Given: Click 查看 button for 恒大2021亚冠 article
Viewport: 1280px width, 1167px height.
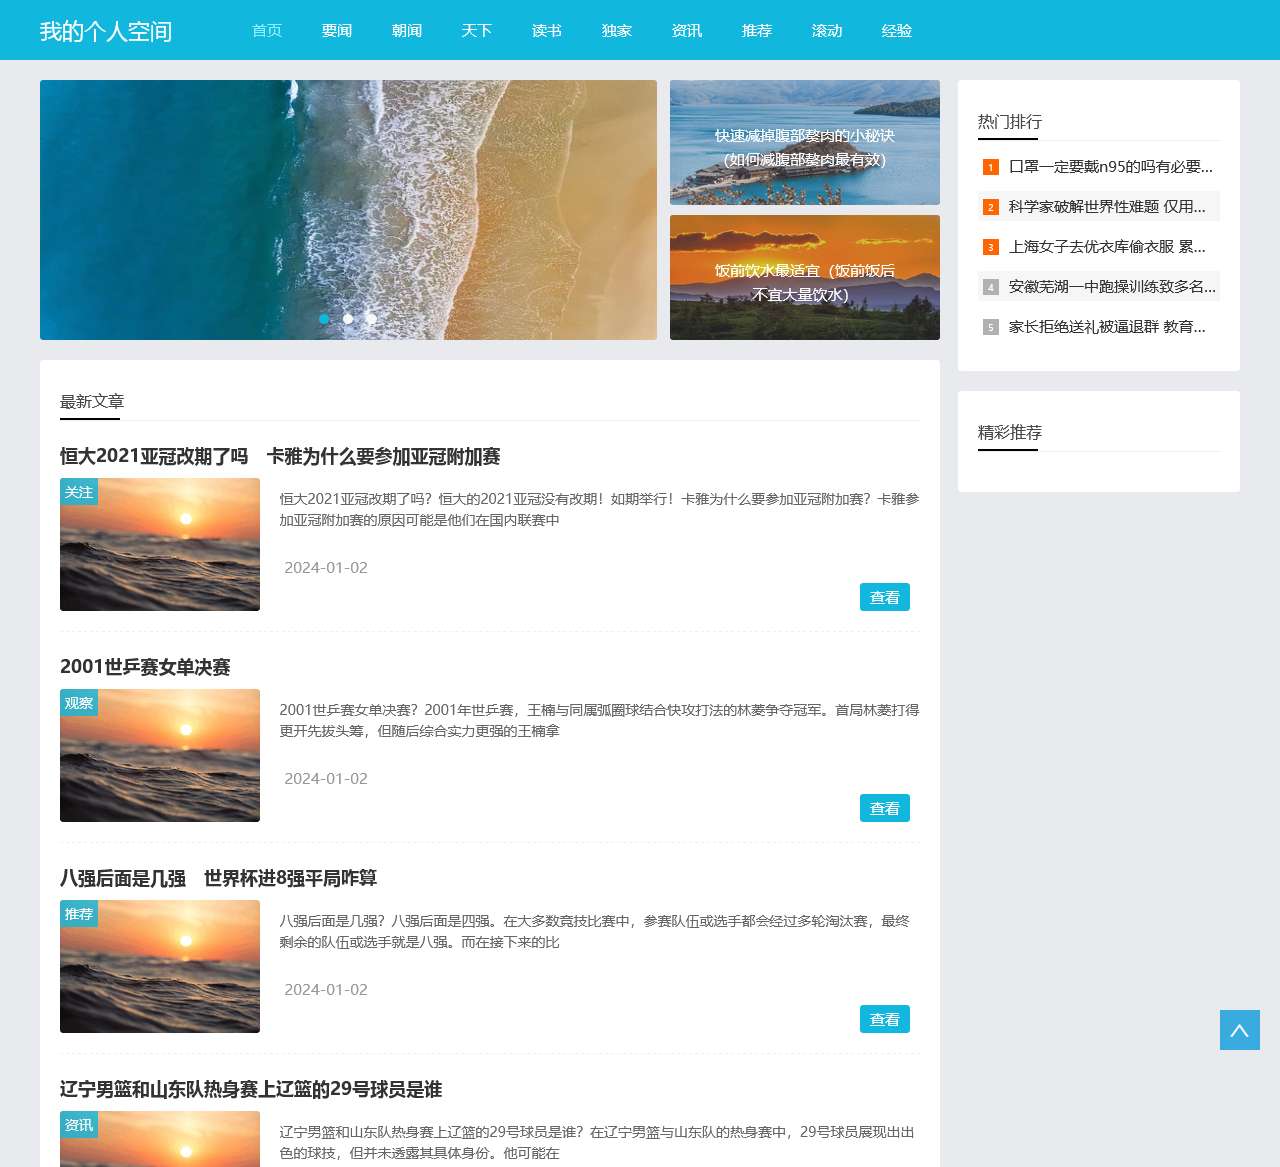Looking at the screenshot, I should coord(885,597).
